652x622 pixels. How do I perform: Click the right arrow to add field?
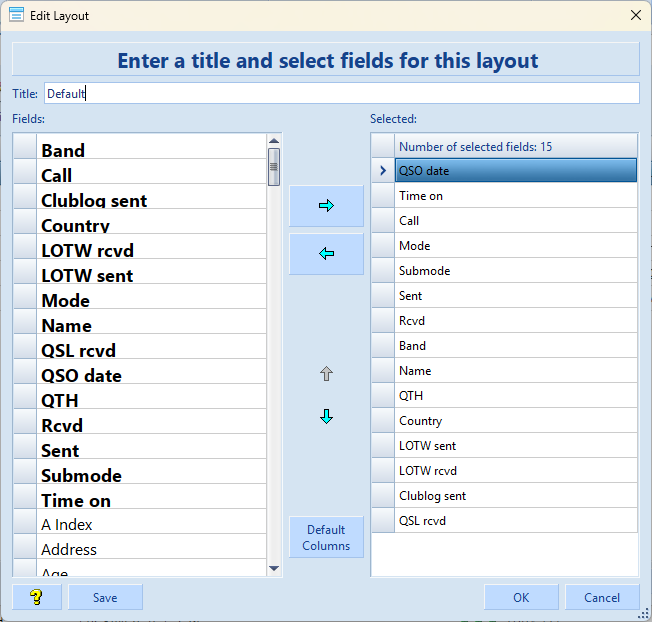coord(325,206)
